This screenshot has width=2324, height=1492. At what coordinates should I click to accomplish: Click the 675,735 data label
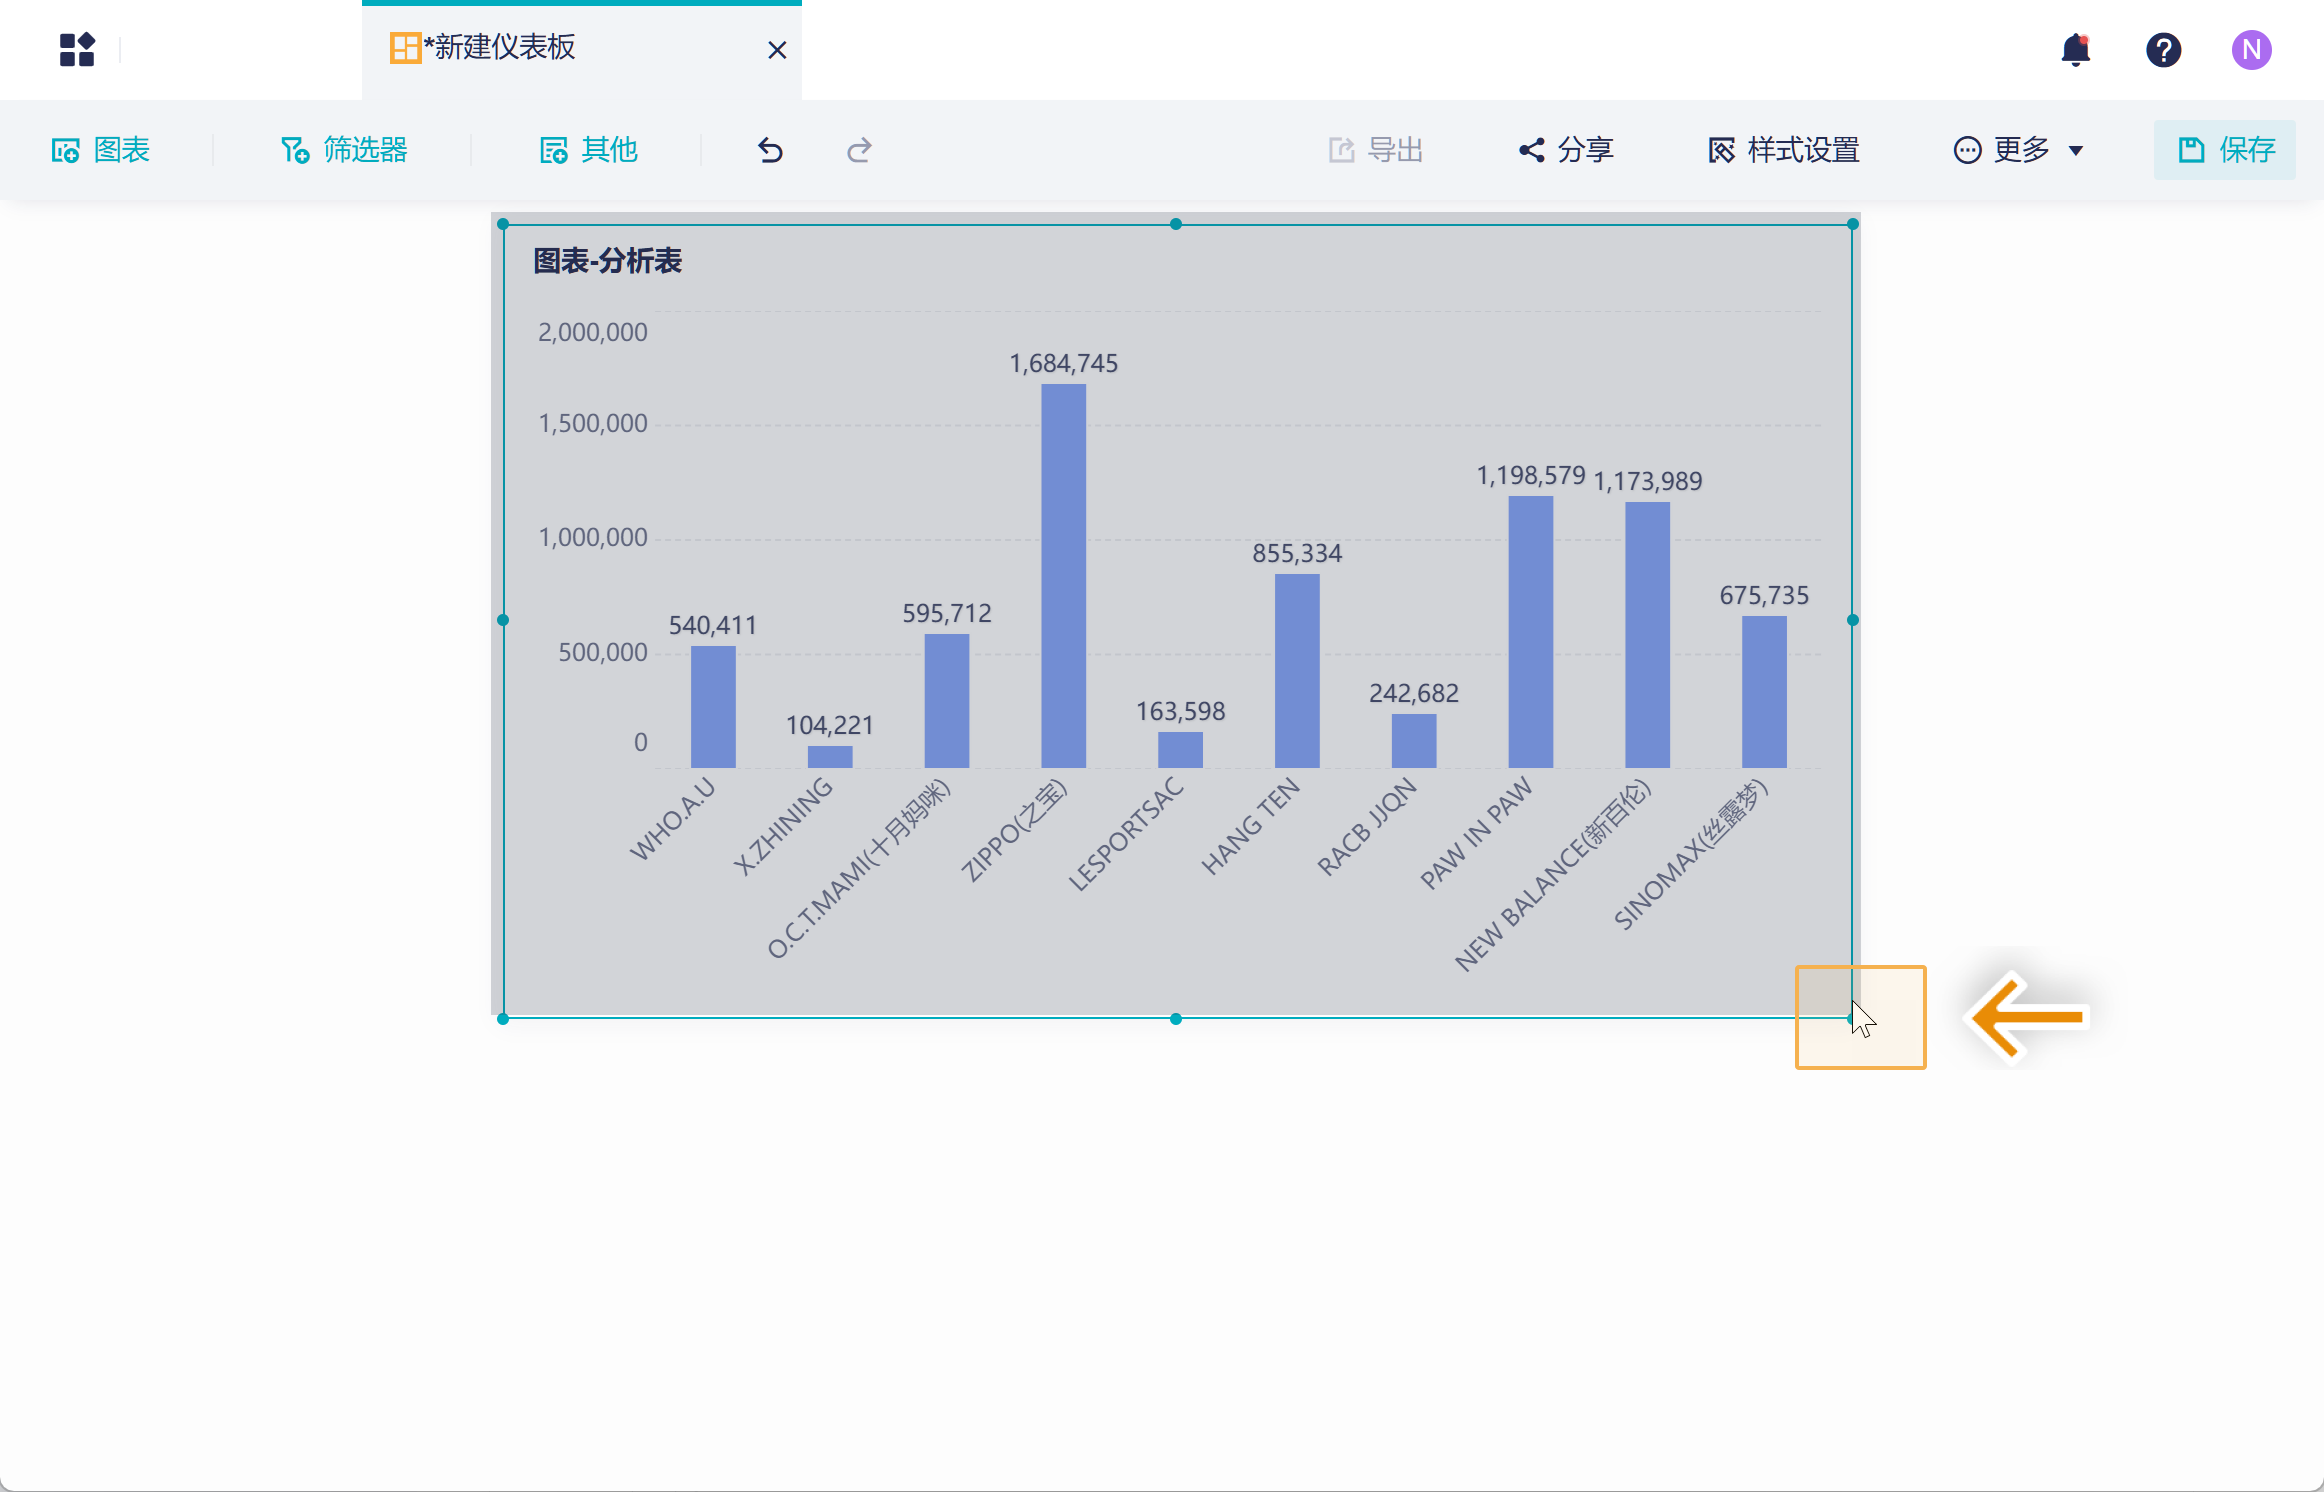(1764, 596)
